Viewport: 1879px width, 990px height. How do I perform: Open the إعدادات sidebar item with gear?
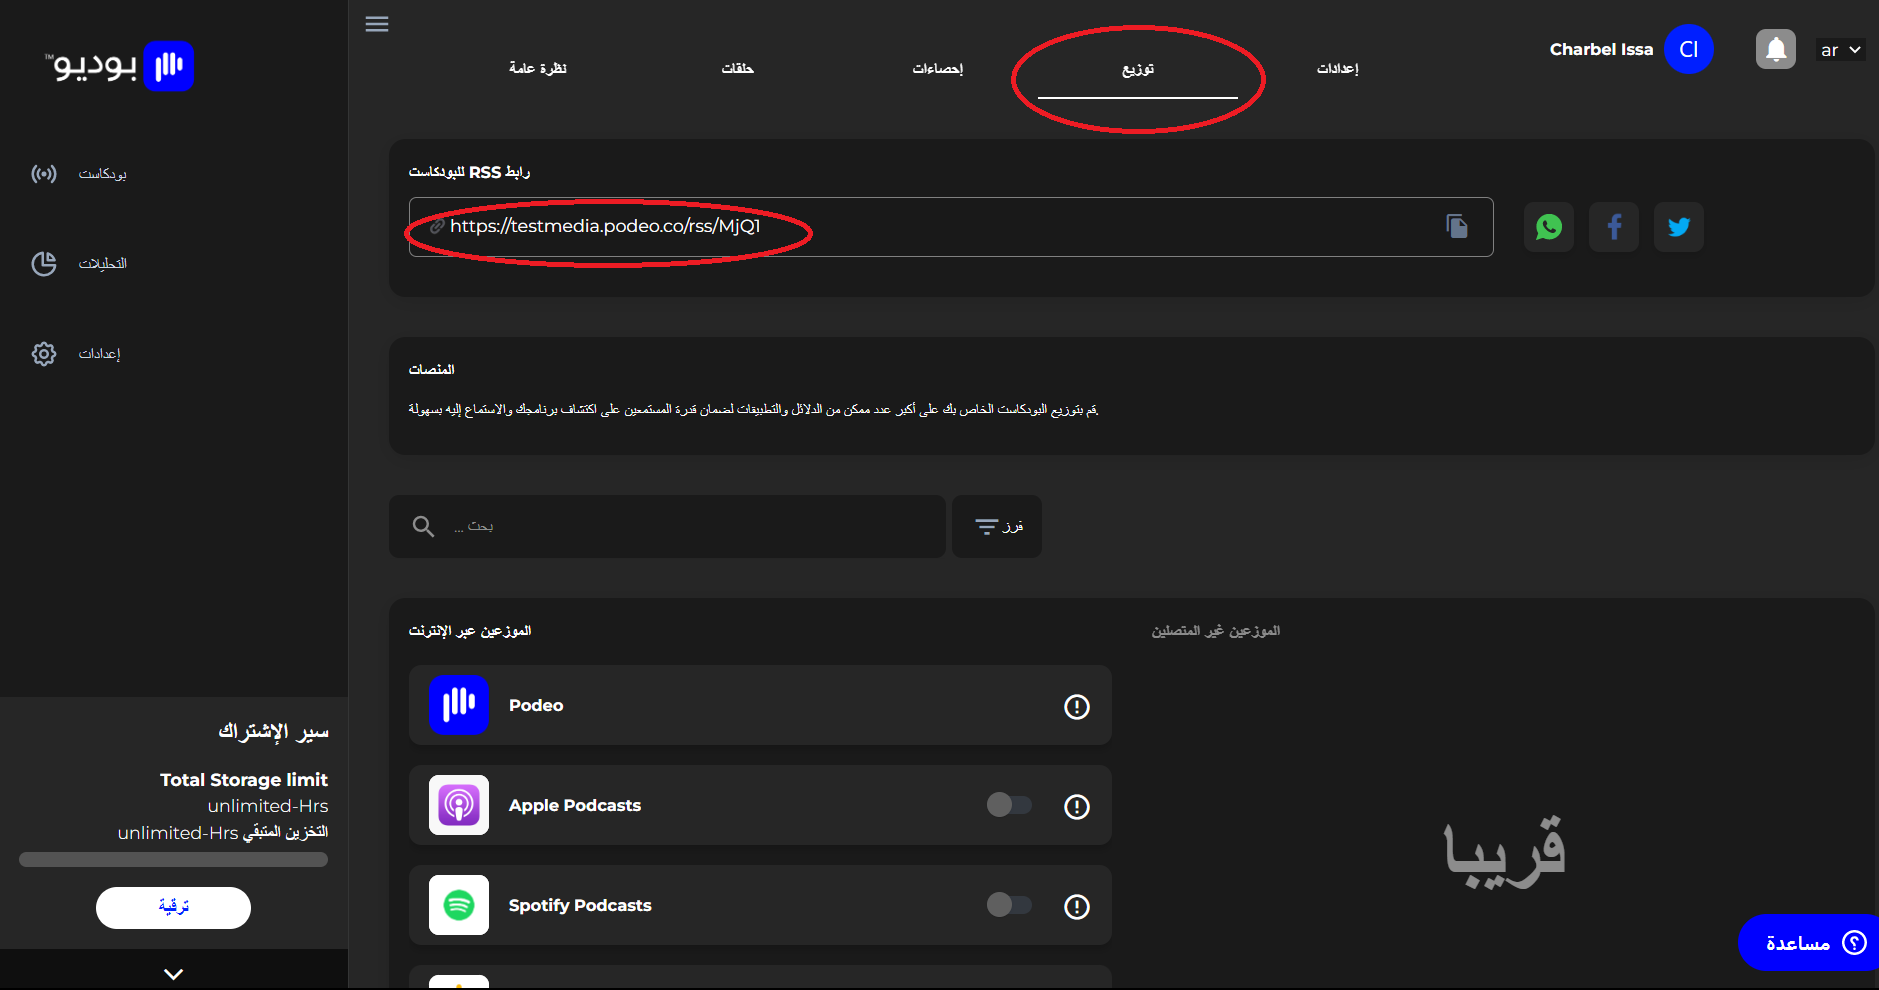pos(100,354)
